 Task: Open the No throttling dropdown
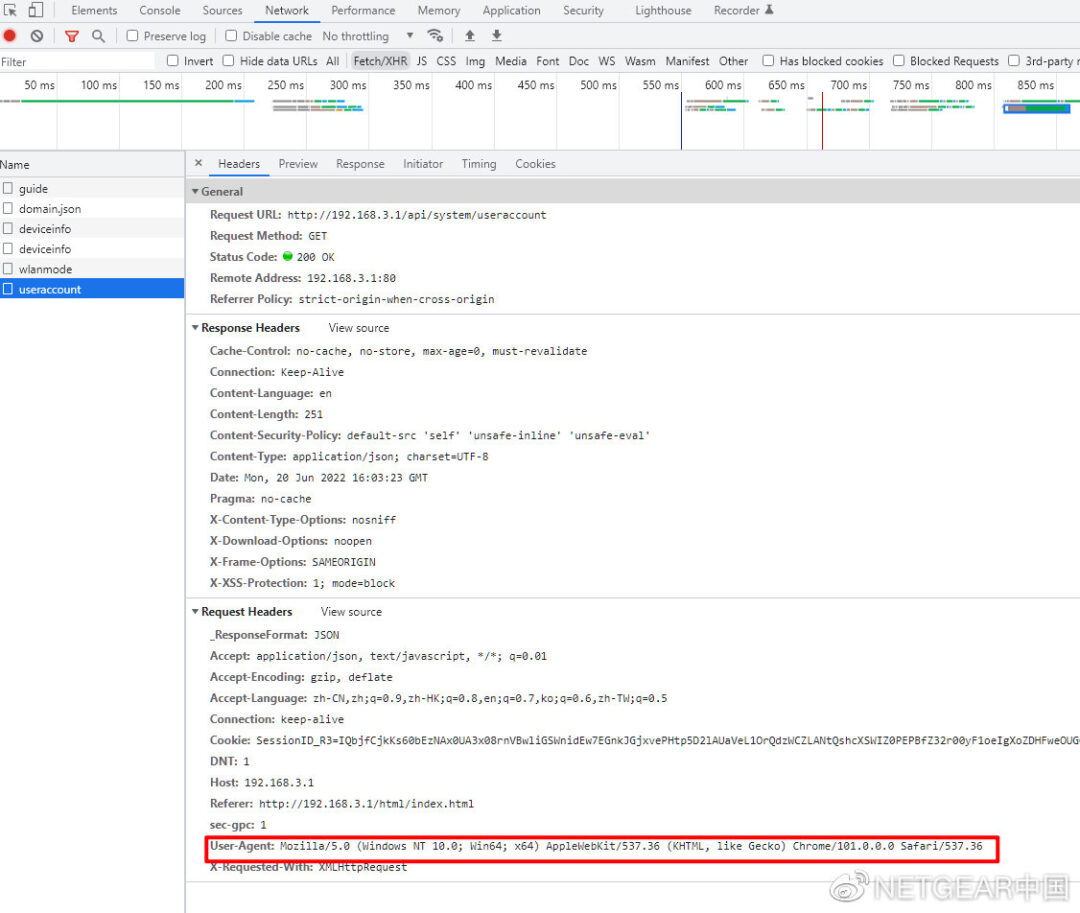point(367,36)
